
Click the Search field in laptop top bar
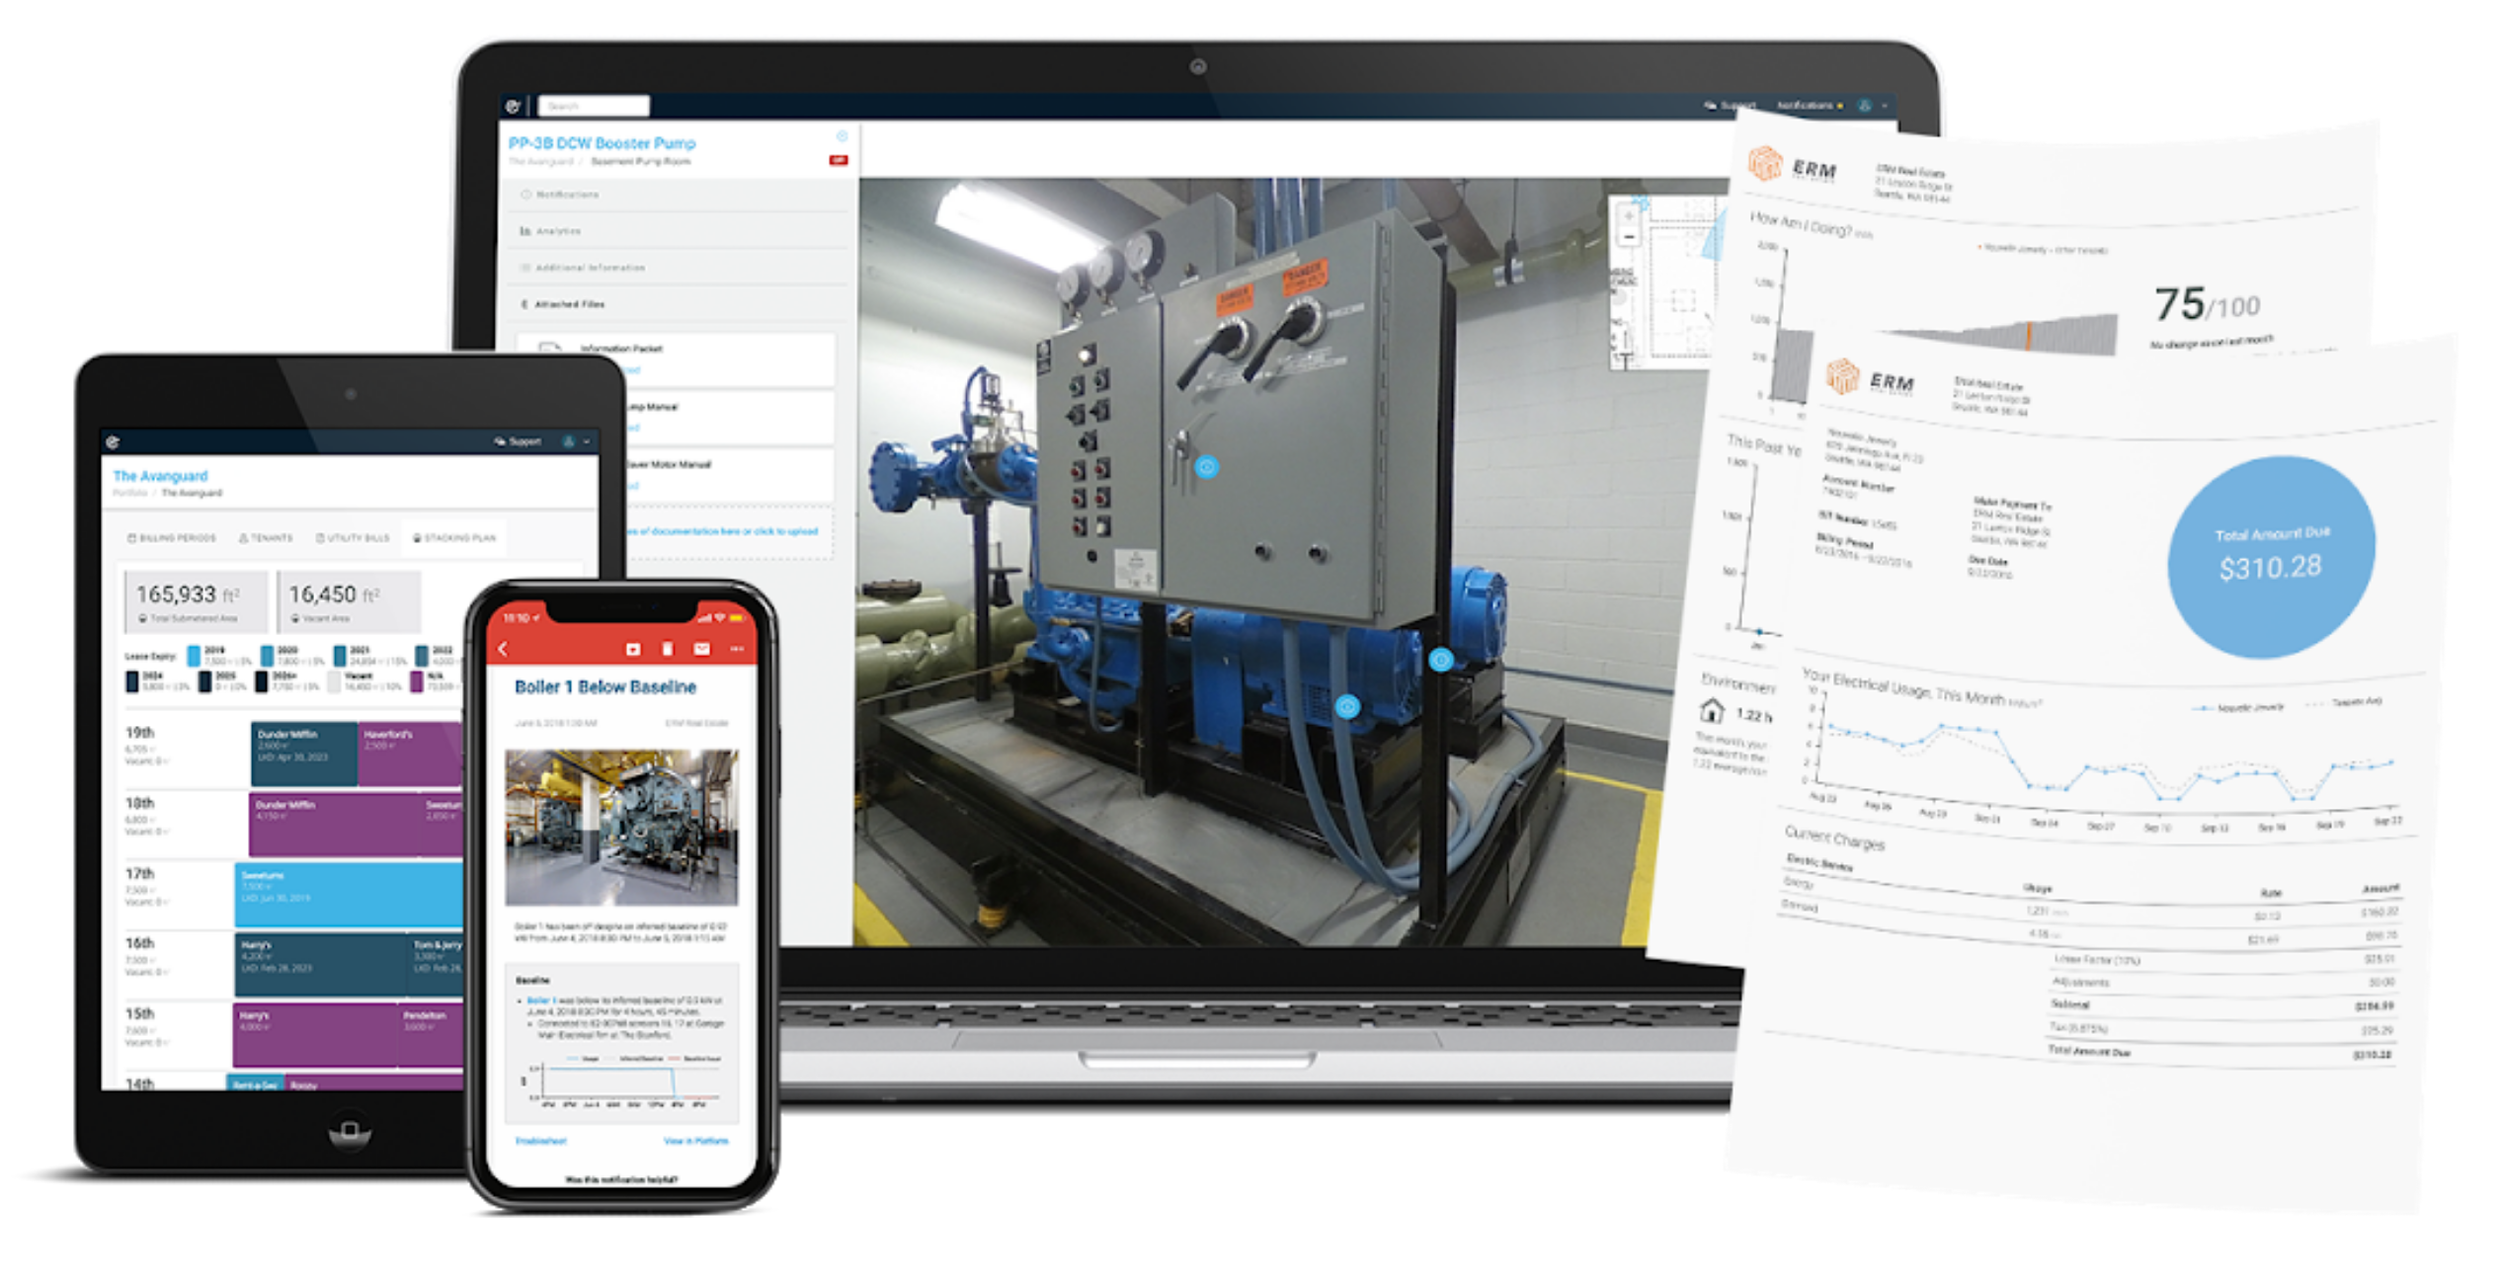(594, 105)
